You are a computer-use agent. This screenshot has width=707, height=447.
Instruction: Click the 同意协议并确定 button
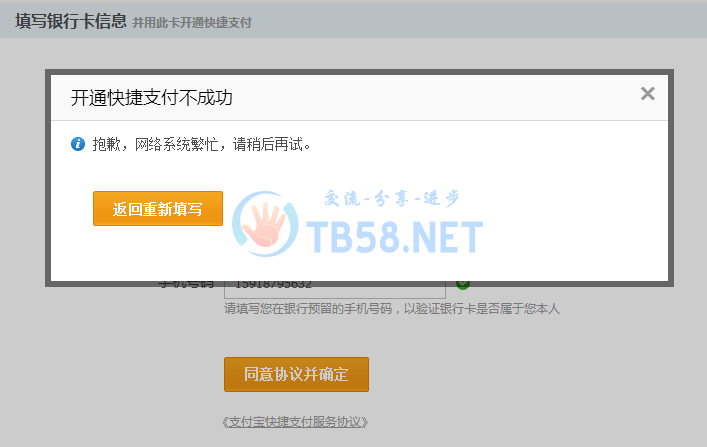296,374
